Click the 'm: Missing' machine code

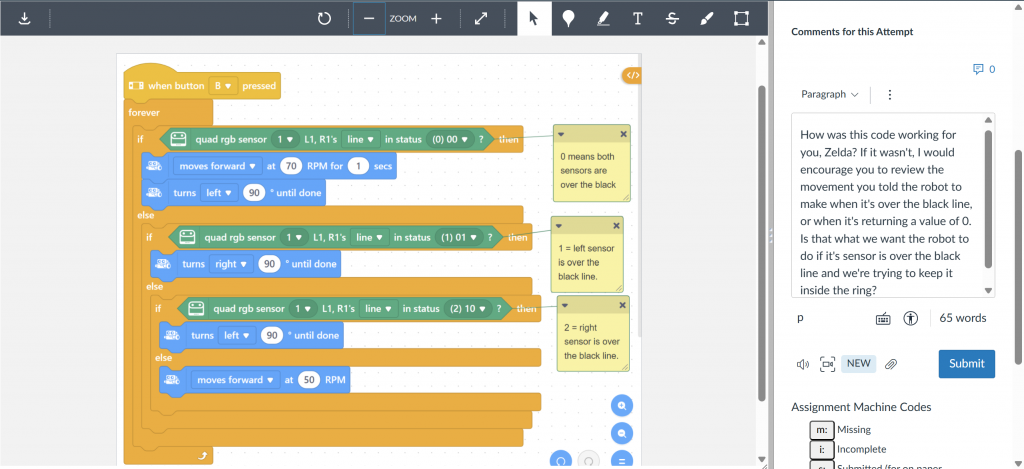(838, 430)
